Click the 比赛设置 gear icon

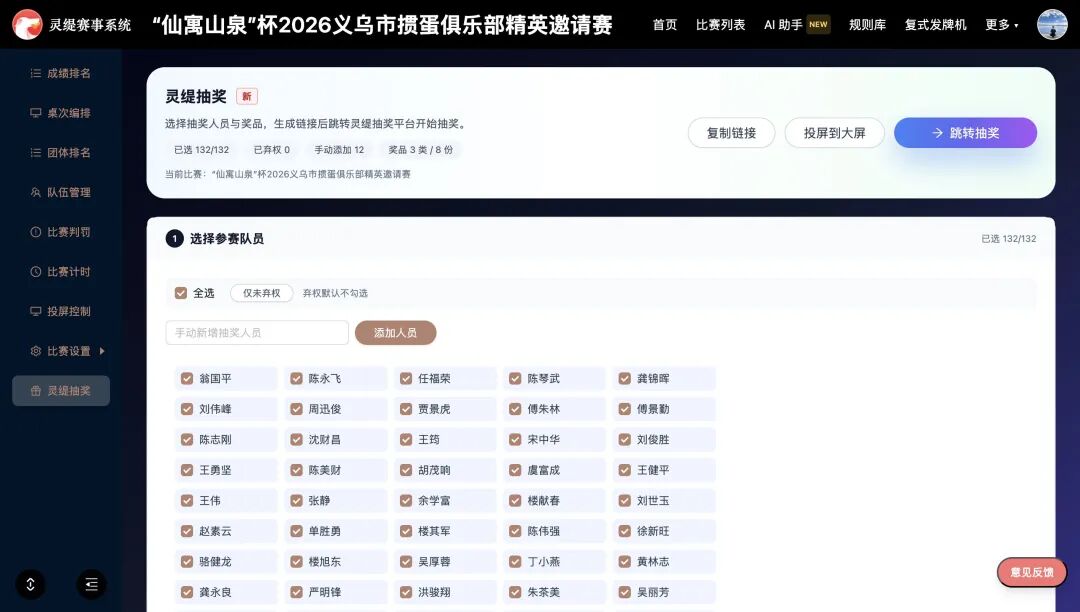pos(36,351)
